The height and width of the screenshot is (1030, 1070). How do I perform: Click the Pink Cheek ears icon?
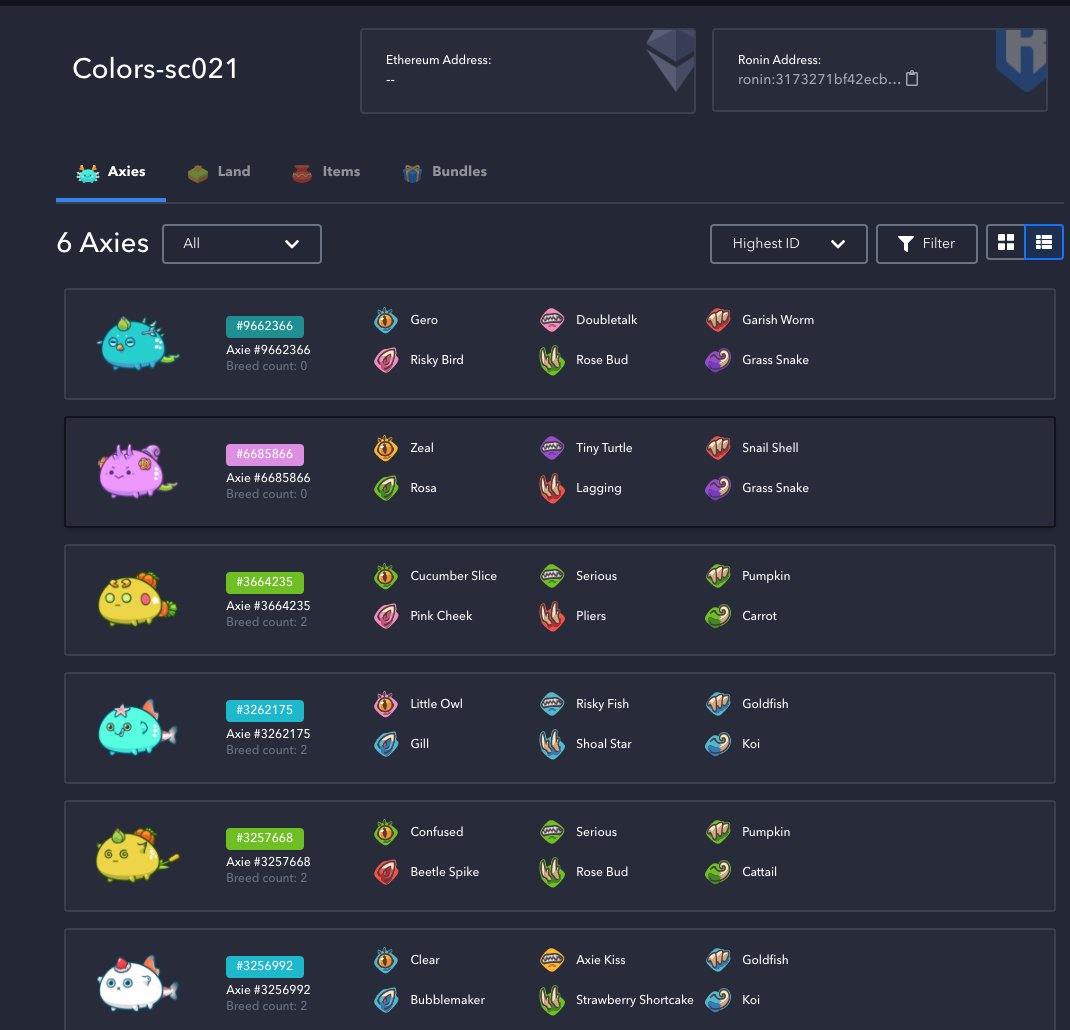(x=386, y=616)
